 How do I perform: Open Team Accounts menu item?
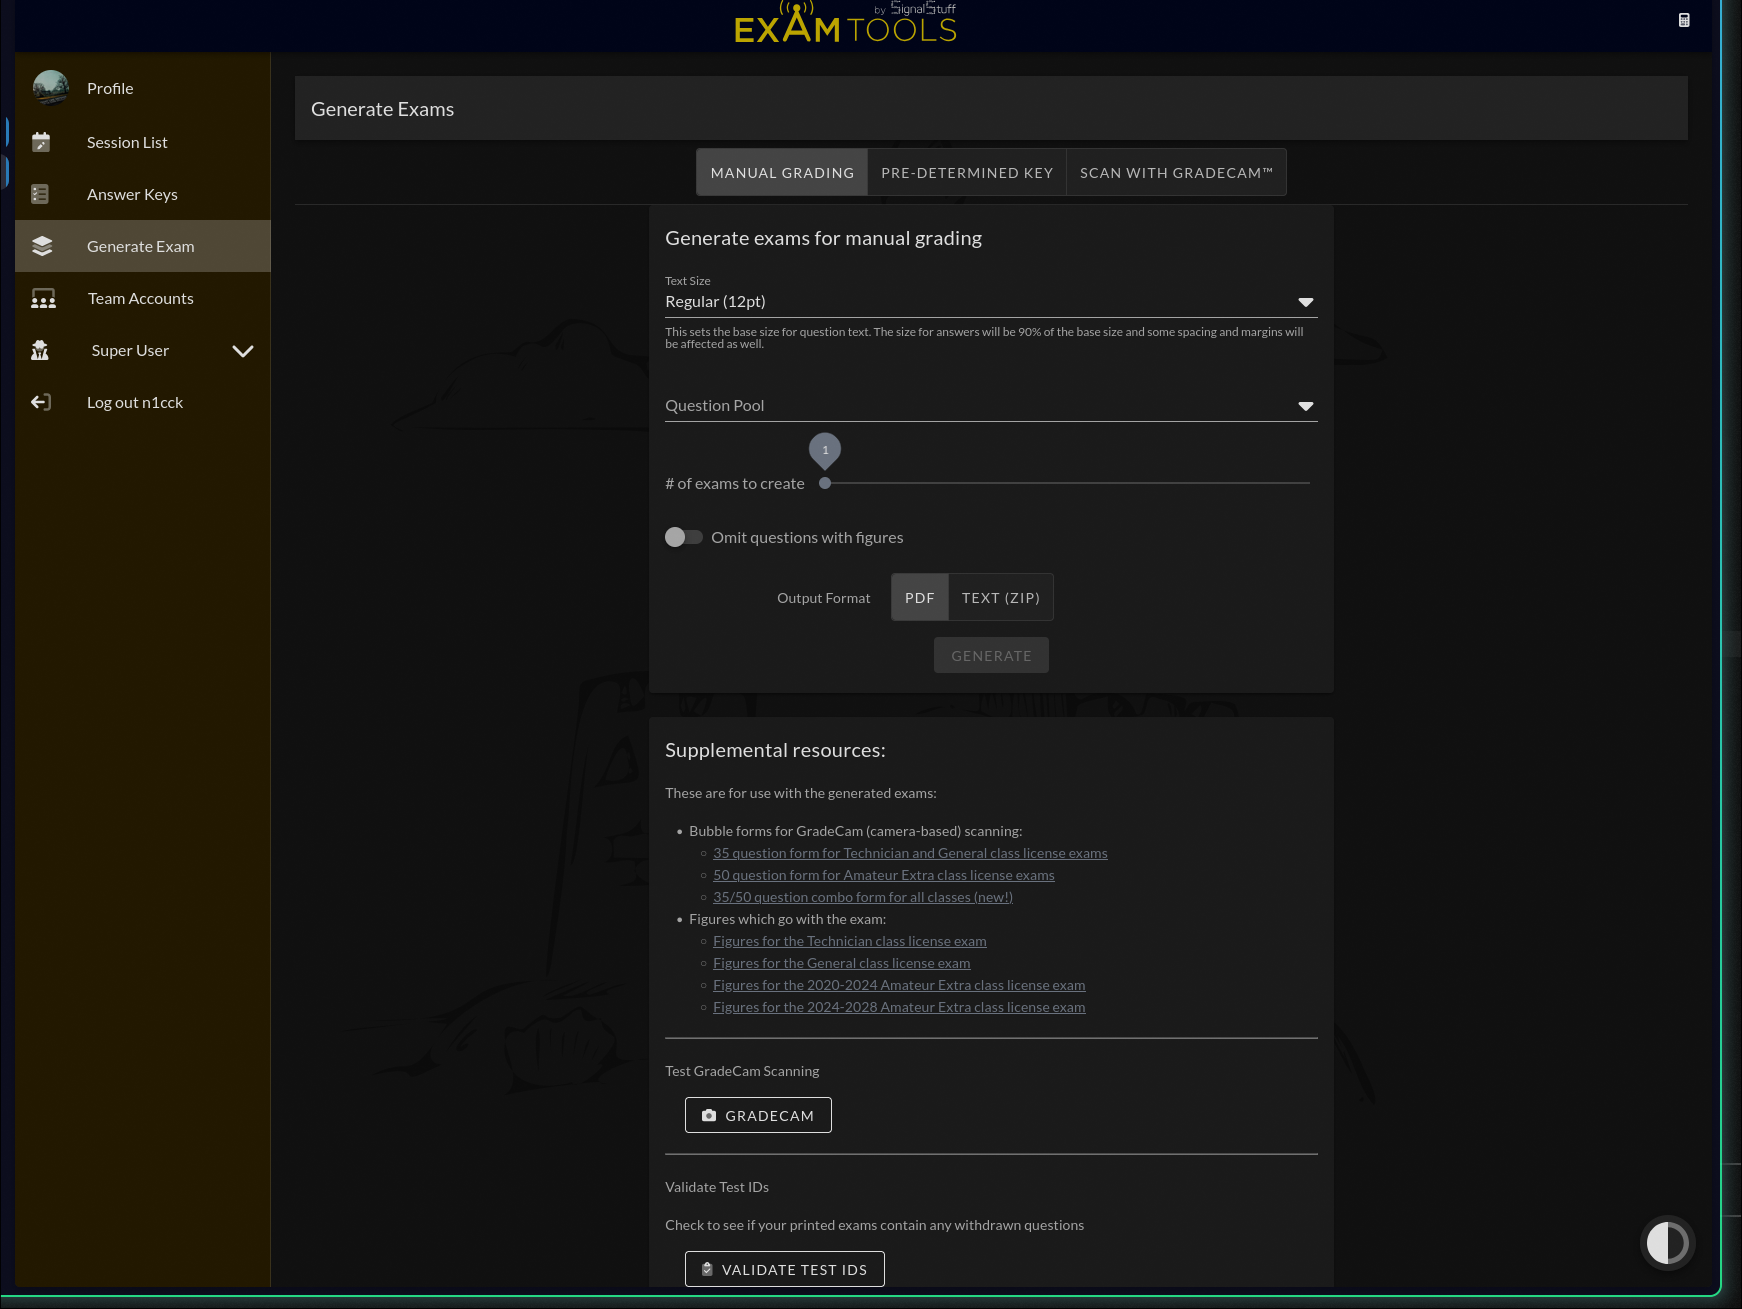point(143,298)
